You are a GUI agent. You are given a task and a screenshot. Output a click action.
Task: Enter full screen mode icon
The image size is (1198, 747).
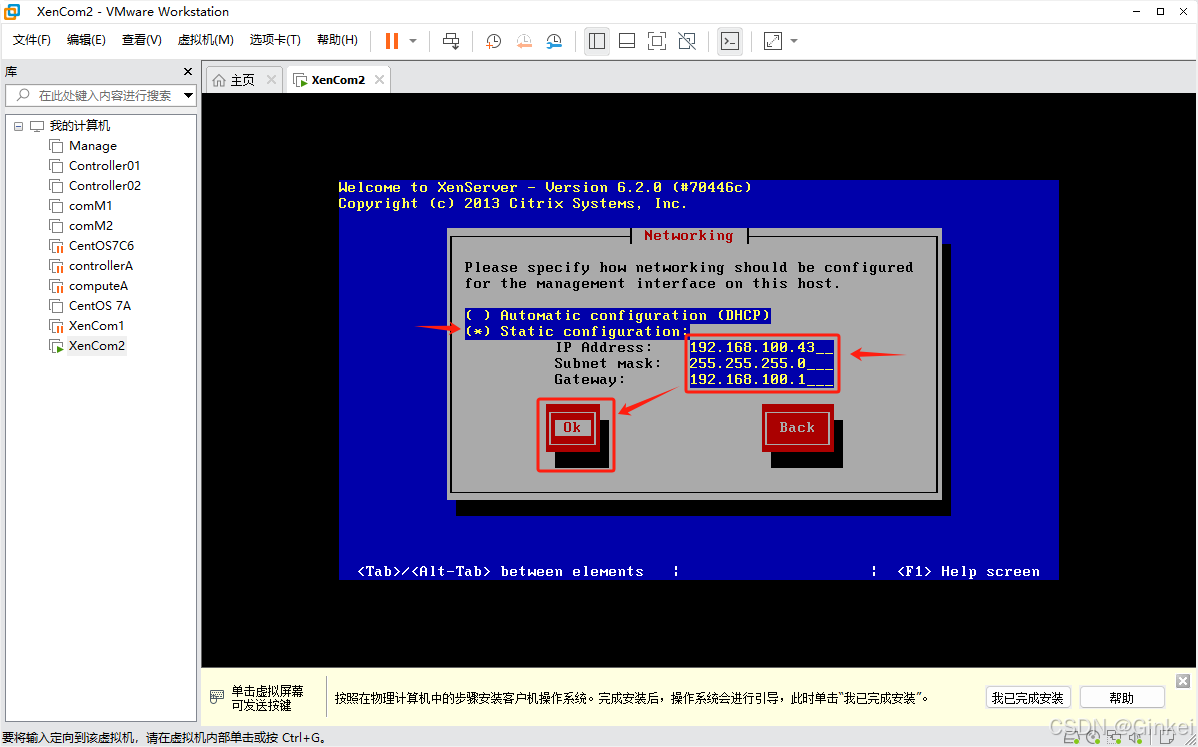[x=657, y=41]
